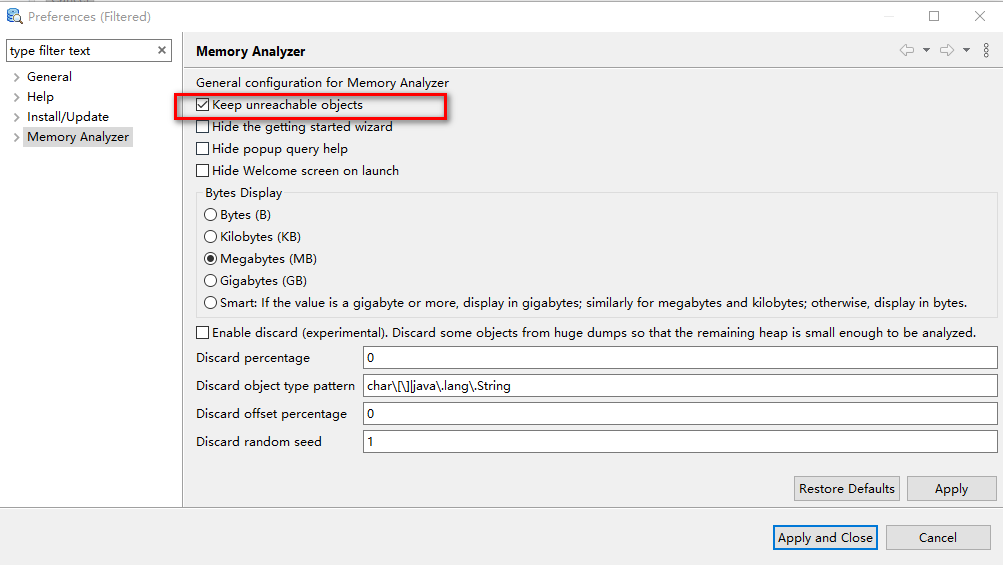1003x565 pixels.
Task: Close the Preferences window
Action: (x=979, y=16)
